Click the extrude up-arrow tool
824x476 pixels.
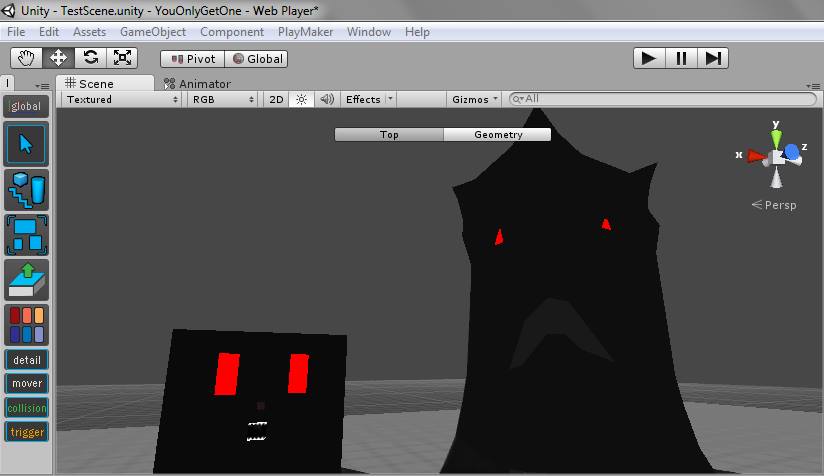26,280
